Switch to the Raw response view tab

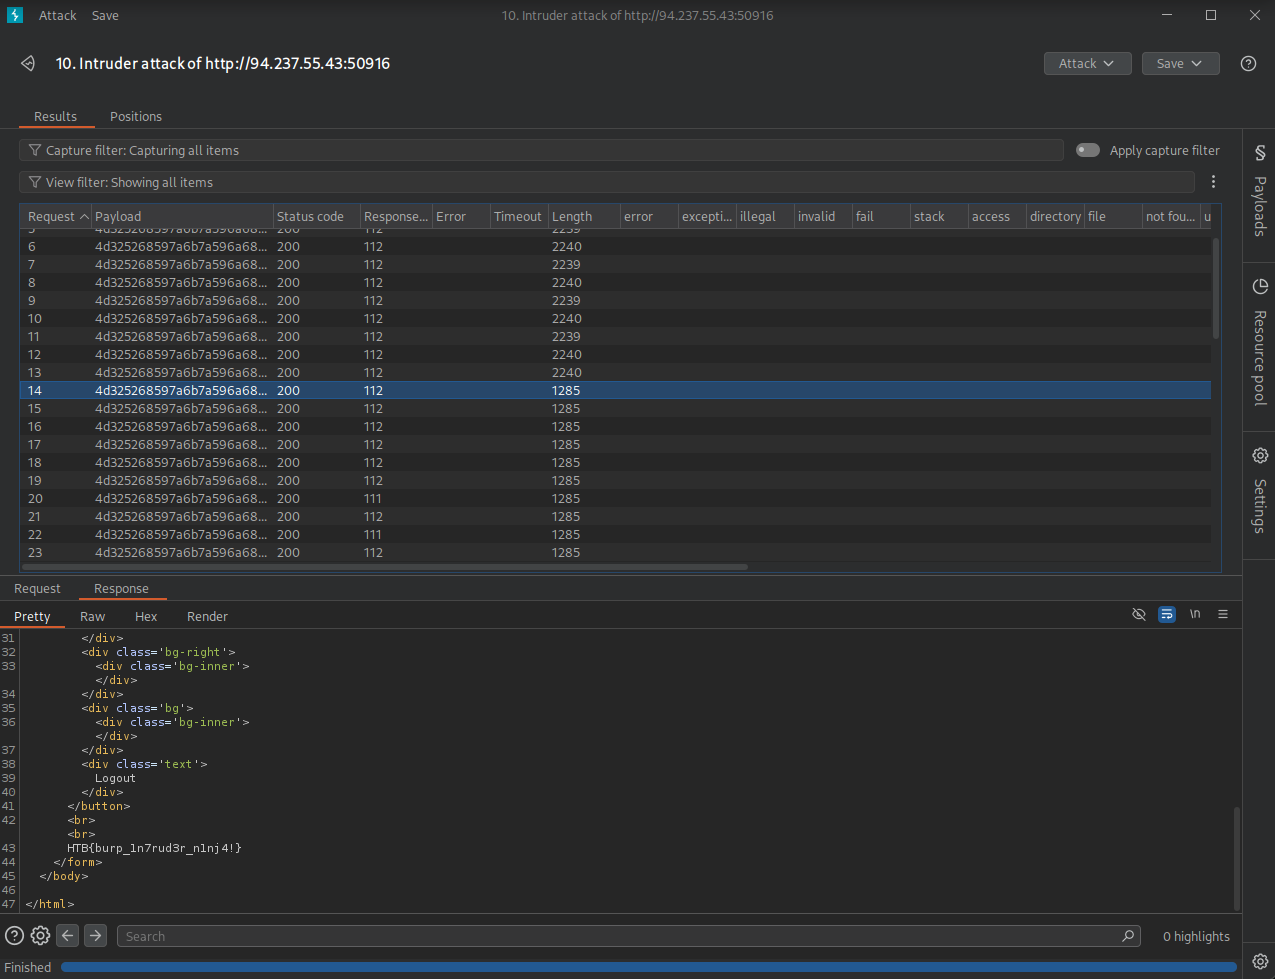pyautogui.click(x=92, y=616)
